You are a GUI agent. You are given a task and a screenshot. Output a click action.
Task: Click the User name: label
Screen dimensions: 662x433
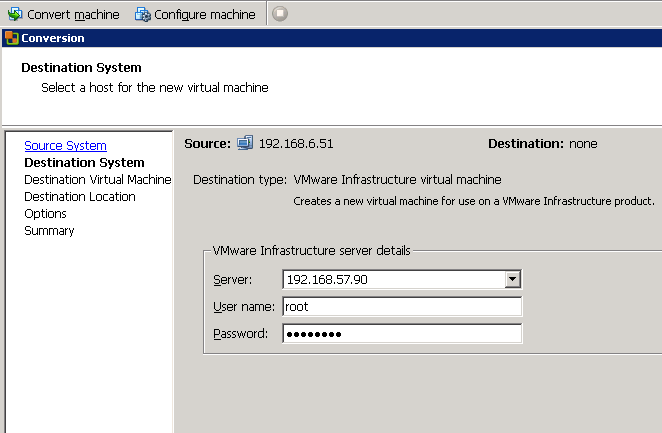point(244,306)
